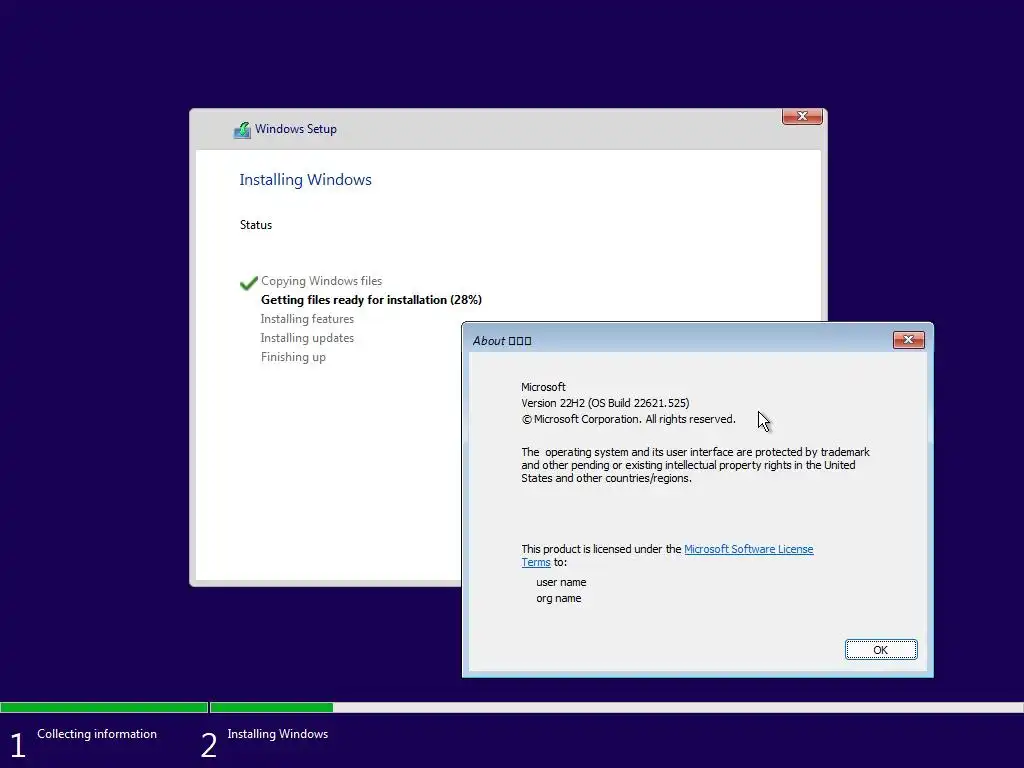Click the Windows Setup title bar icon
This screenshot has height=768, width=1024.
tap(242, 129)
